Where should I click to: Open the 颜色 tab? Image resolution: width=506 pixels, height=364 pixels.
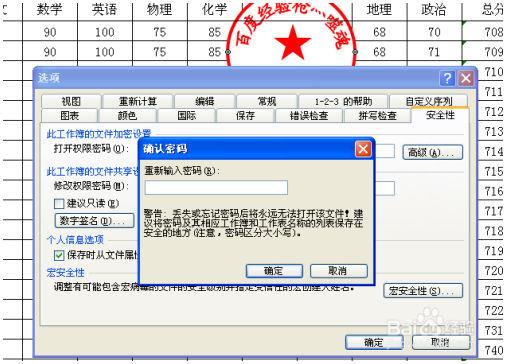click(127, 116)
